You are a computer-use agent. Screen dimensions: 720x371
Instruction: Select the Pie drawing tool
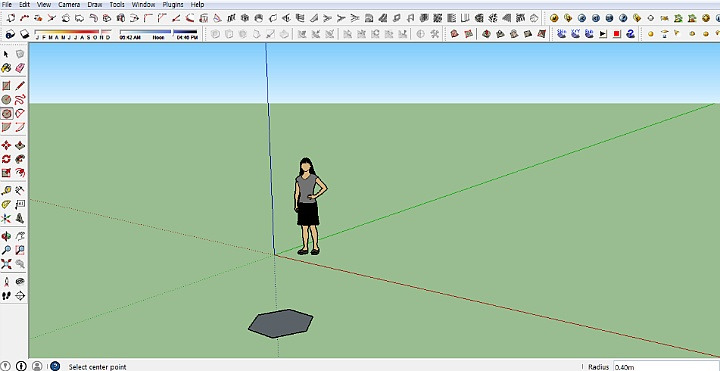tap(6, 127)
